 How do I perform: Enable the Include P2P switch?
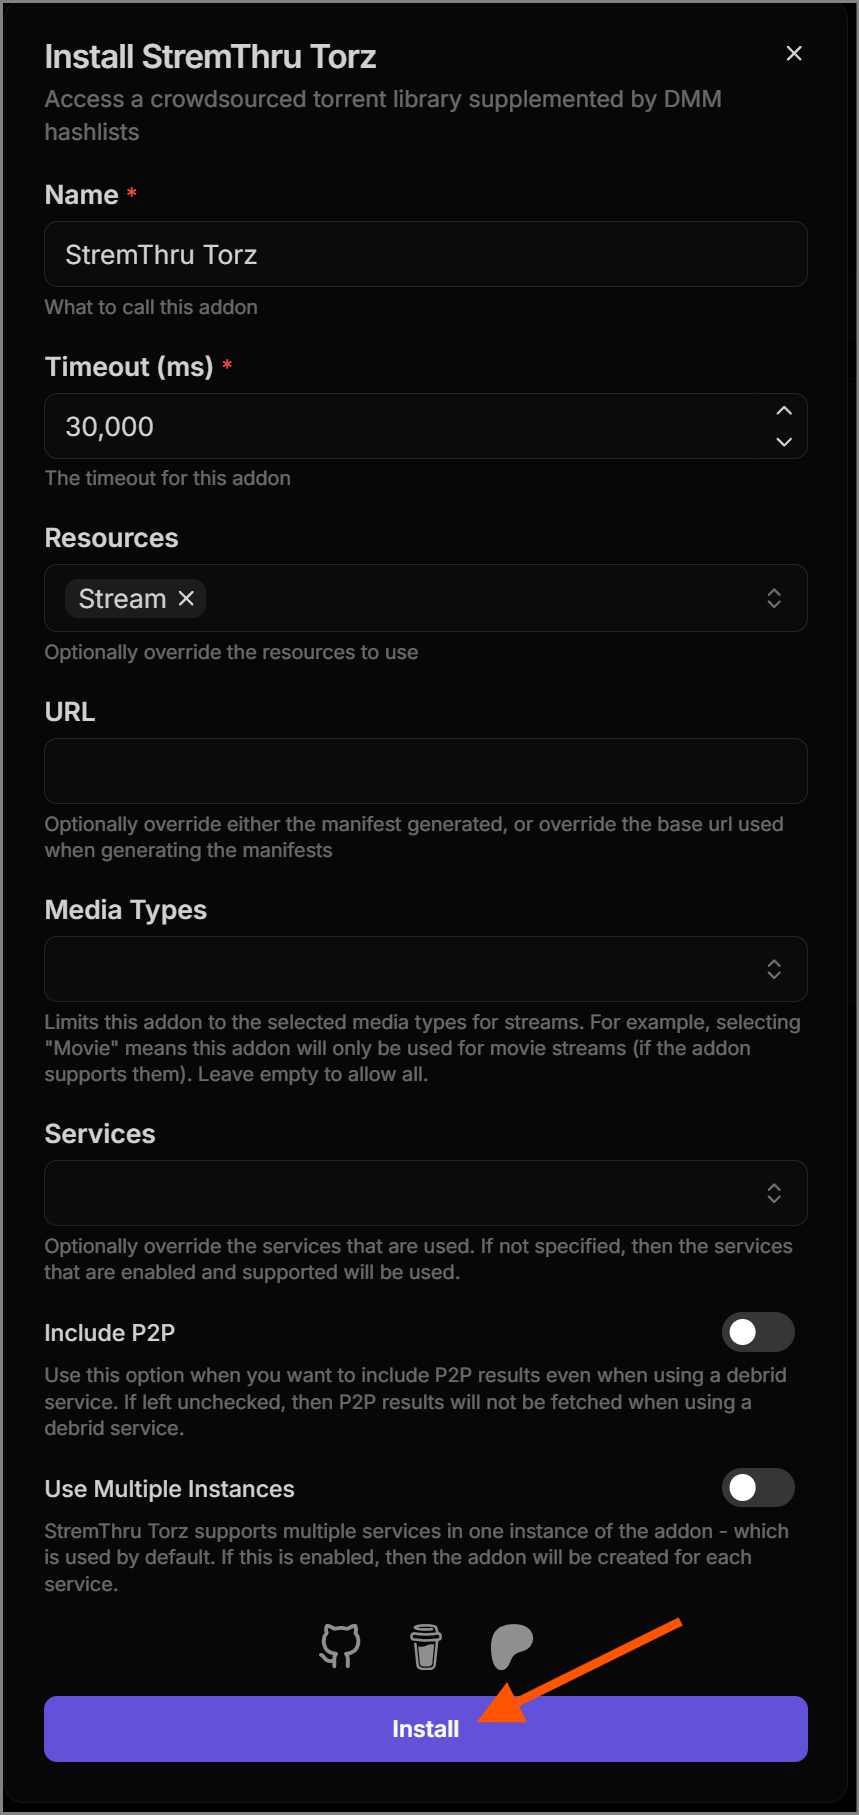[758, 1332]
